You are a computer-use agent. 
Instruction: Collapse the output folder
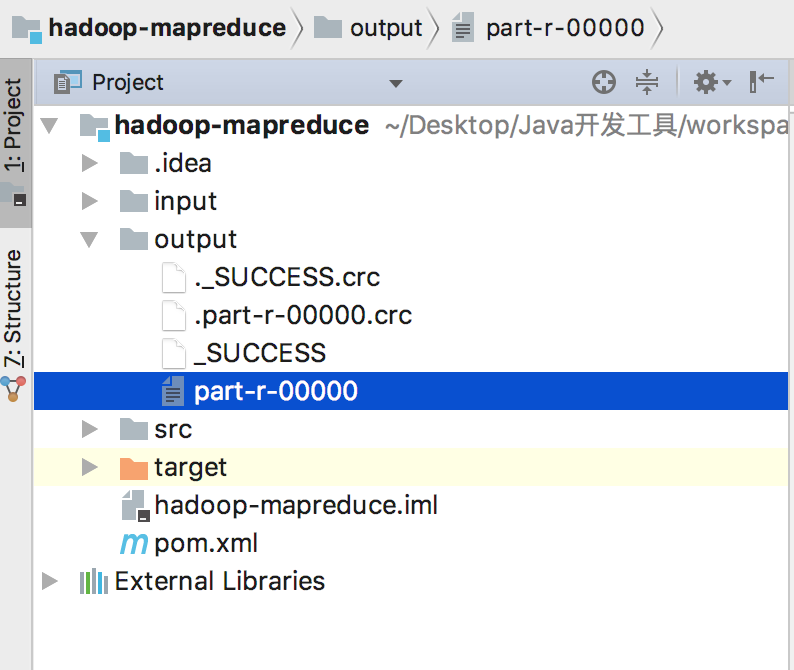tap(89, 240)
